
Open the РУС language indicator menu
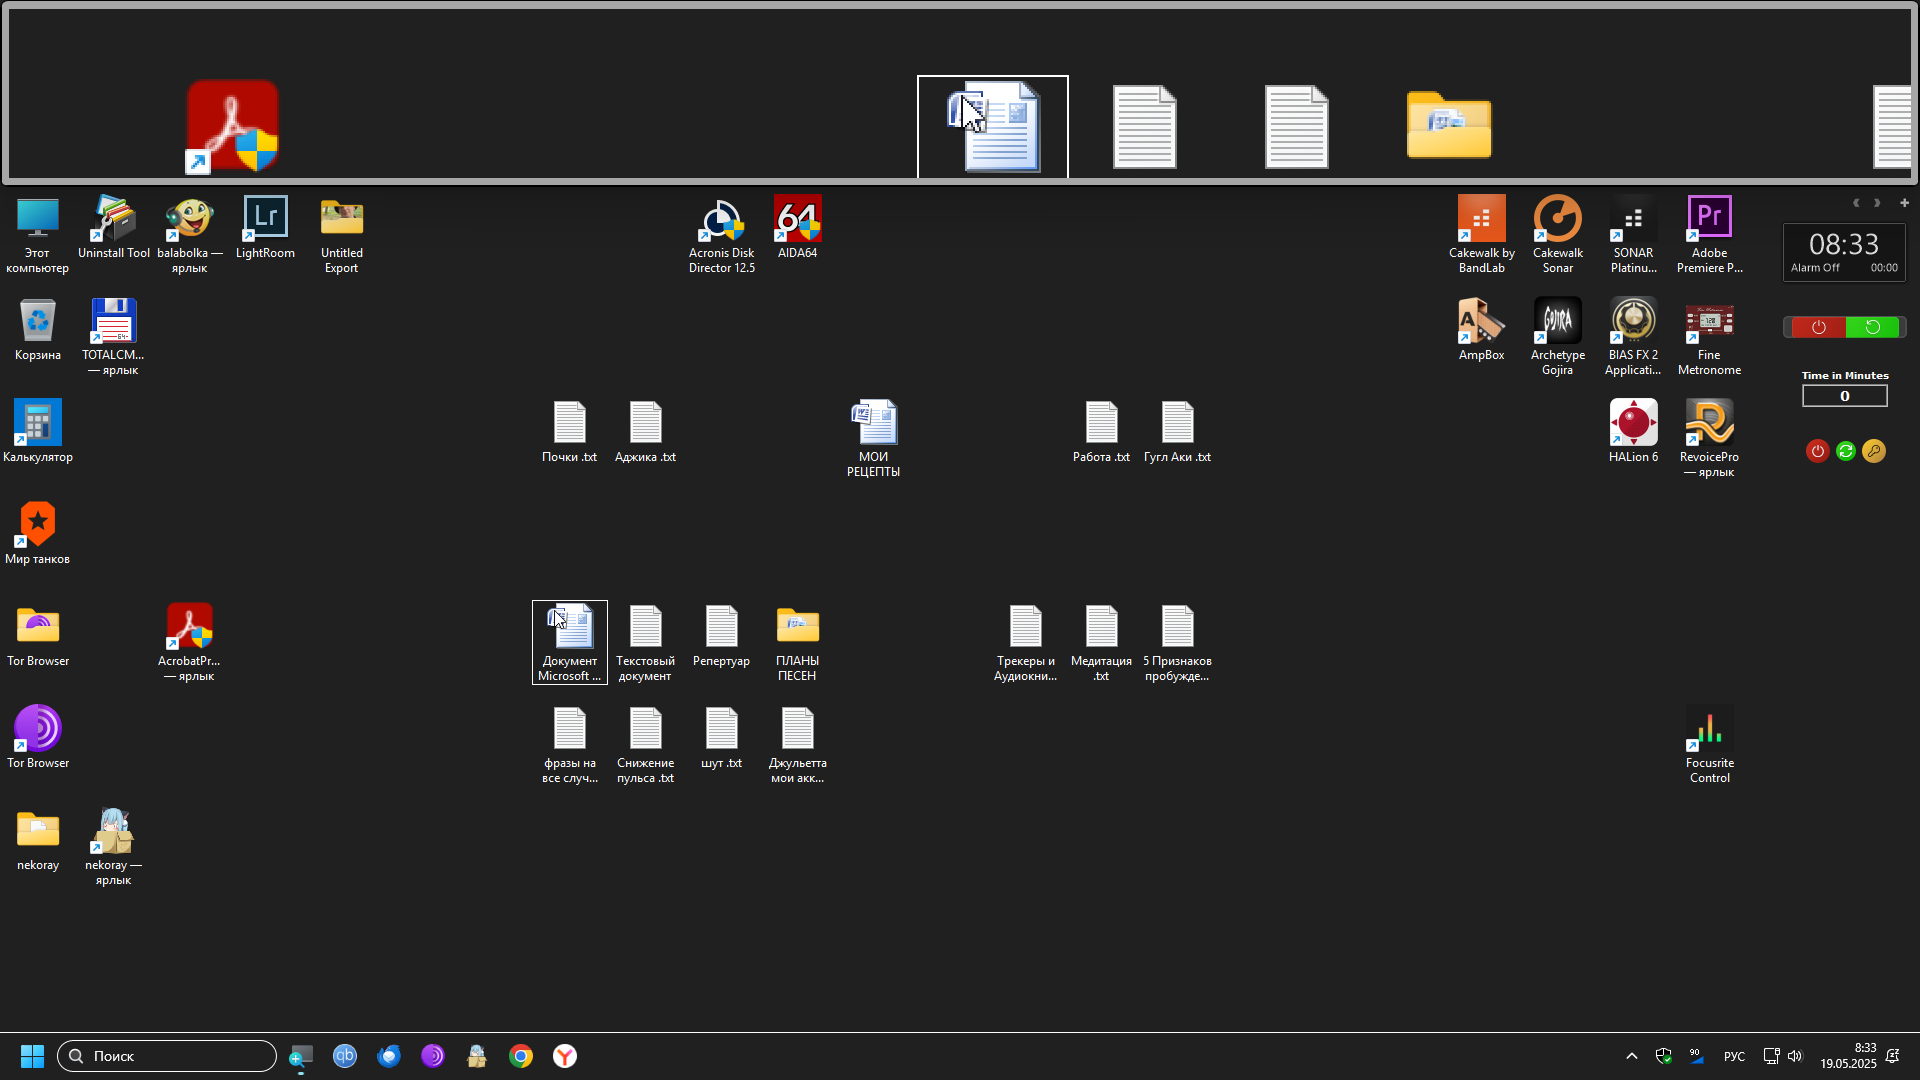coord(1734,1056)
